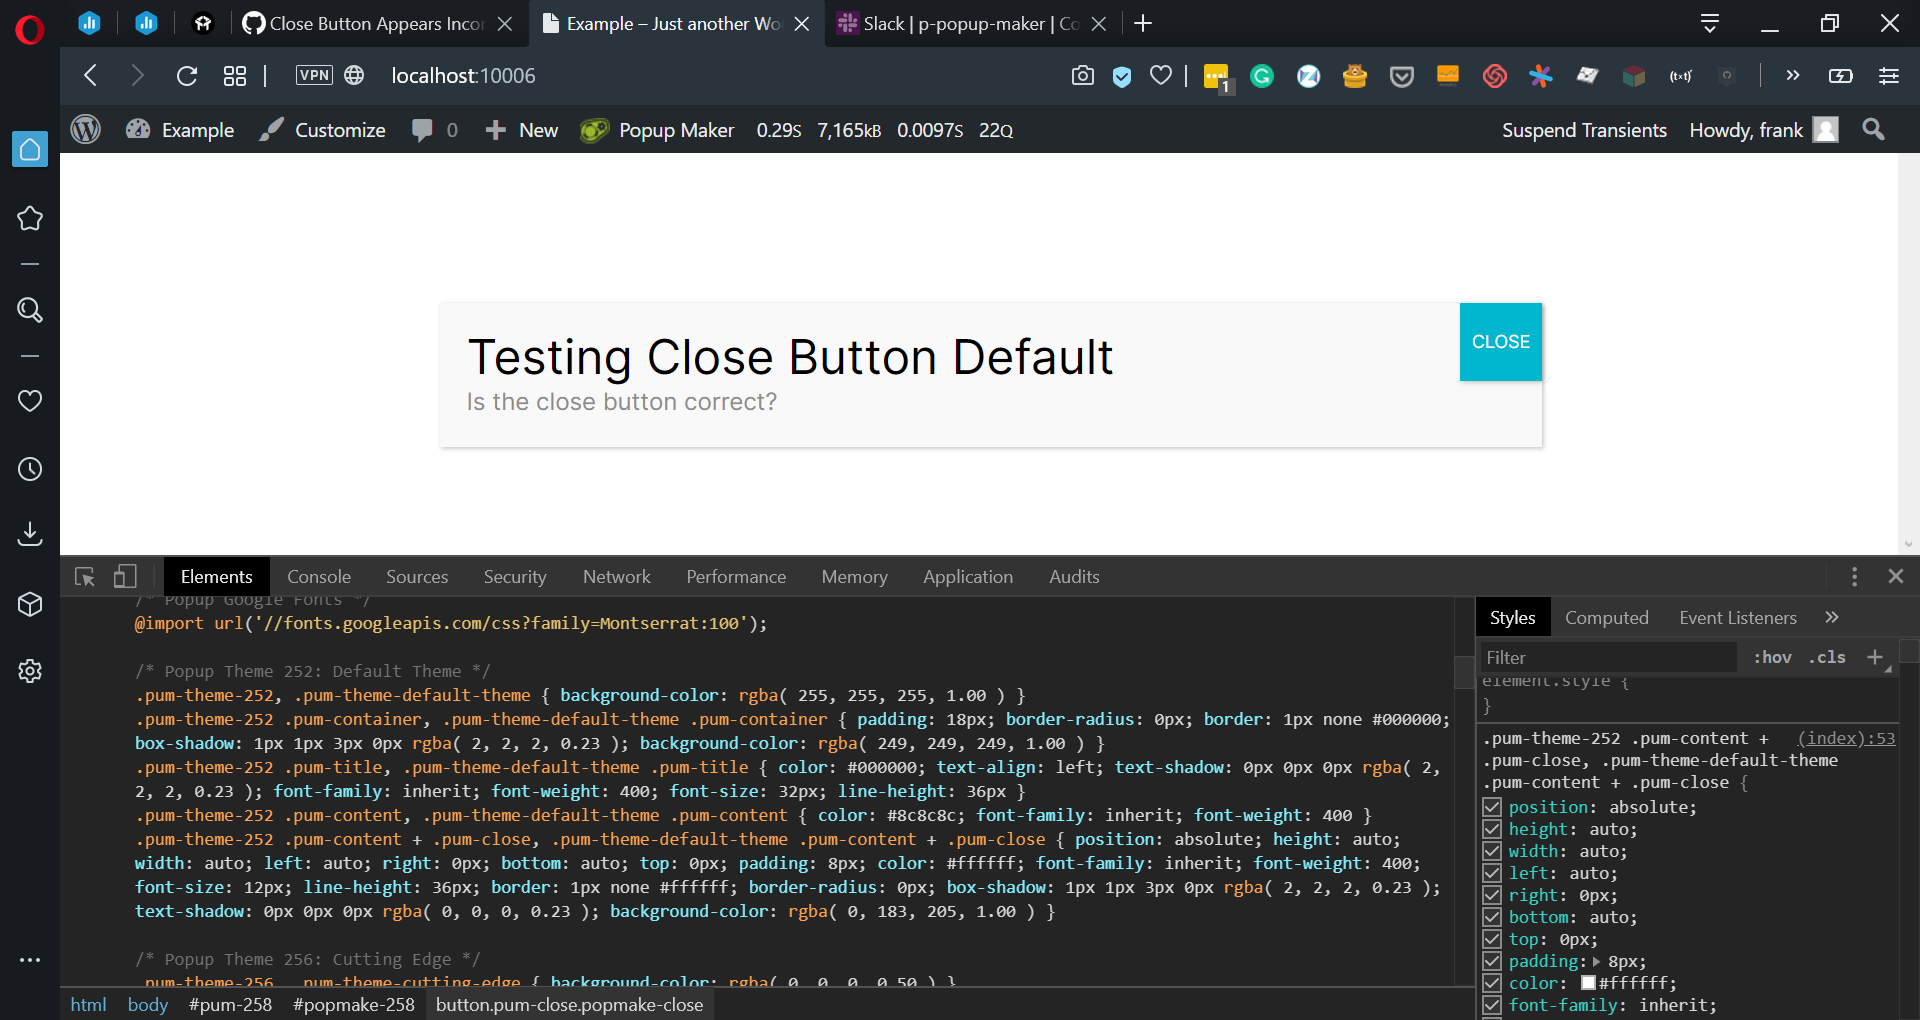Switch to the Console tab

[x=319, y=576]
